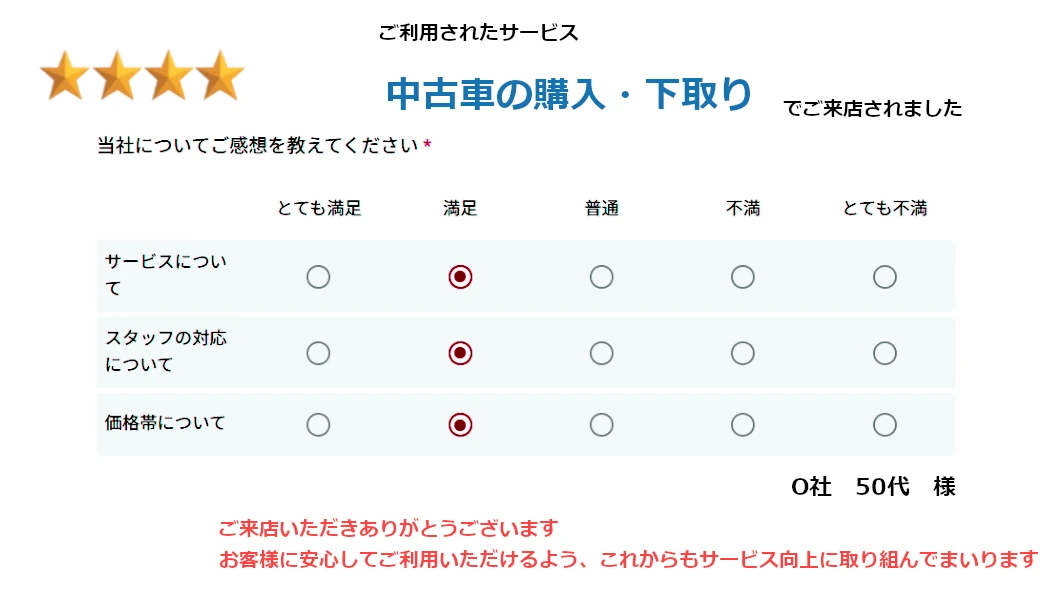Mark 不満 for スタッフの対応について
This screenshot has height=600, width=1056.
coord(742,353)
